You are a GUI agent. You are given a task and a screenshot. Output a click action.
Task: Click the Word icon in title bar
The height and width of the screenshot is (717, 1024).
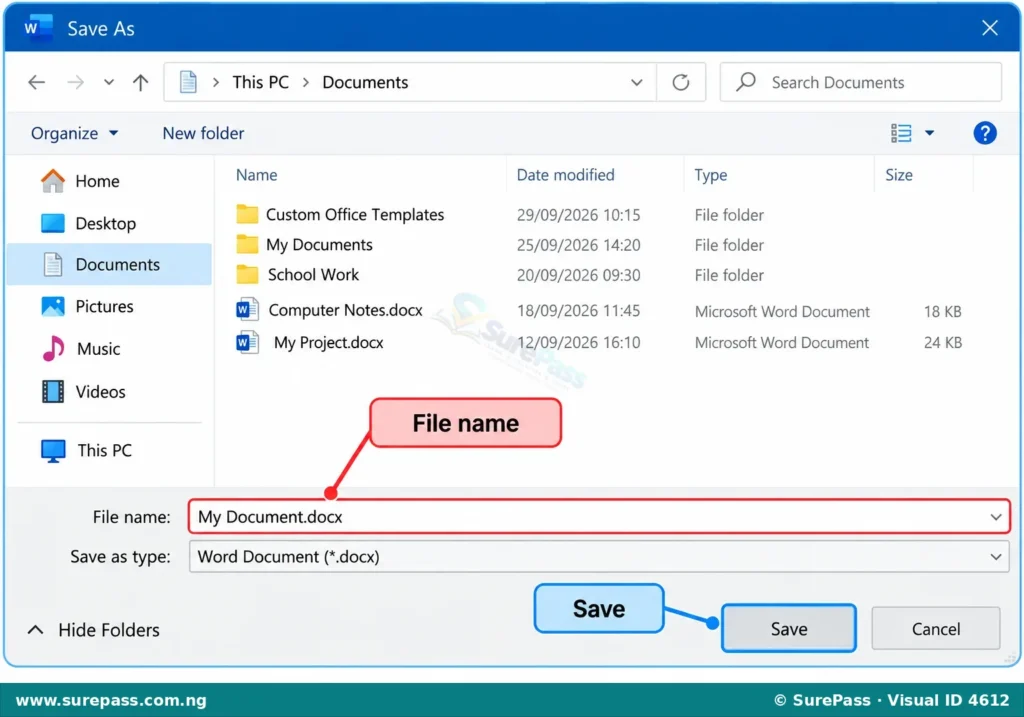tap(37, 28)
